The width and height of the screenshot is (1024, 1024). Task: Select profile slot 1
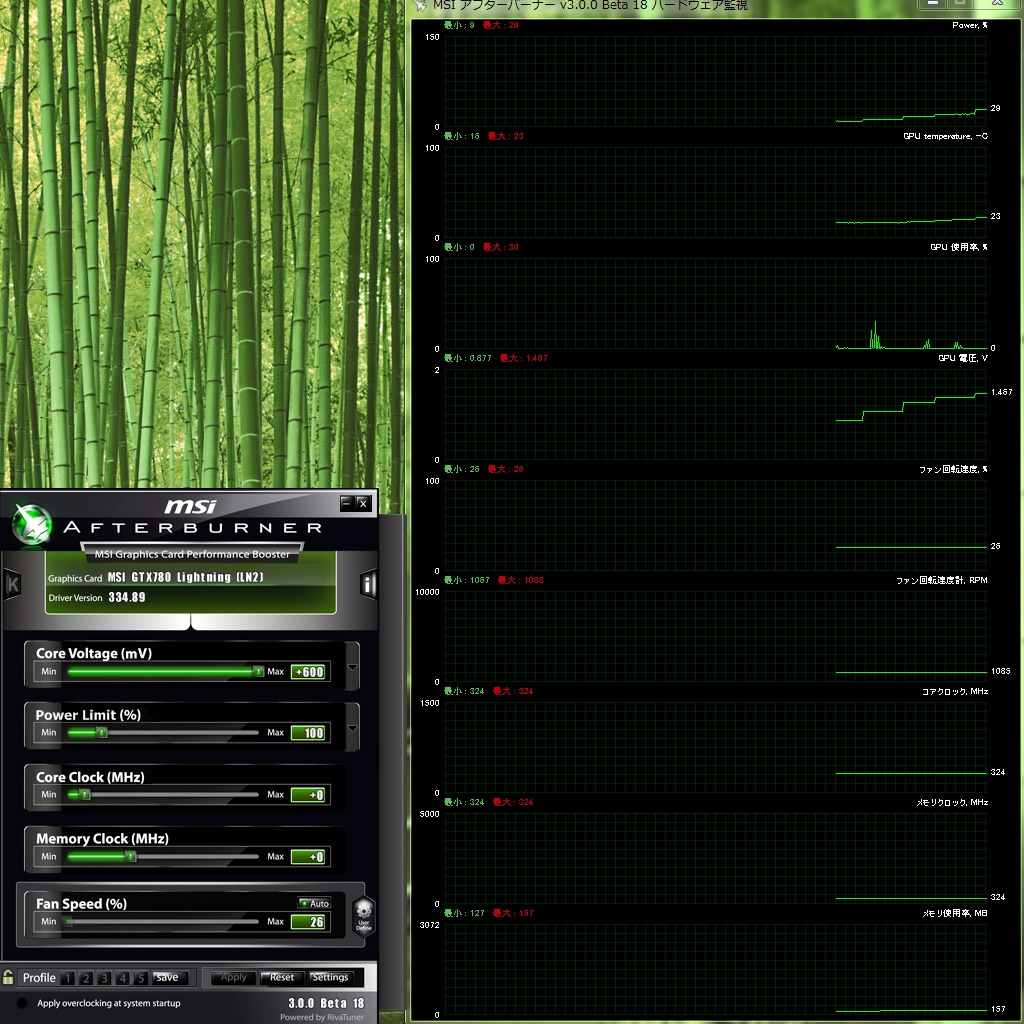[x=68, y=978]
